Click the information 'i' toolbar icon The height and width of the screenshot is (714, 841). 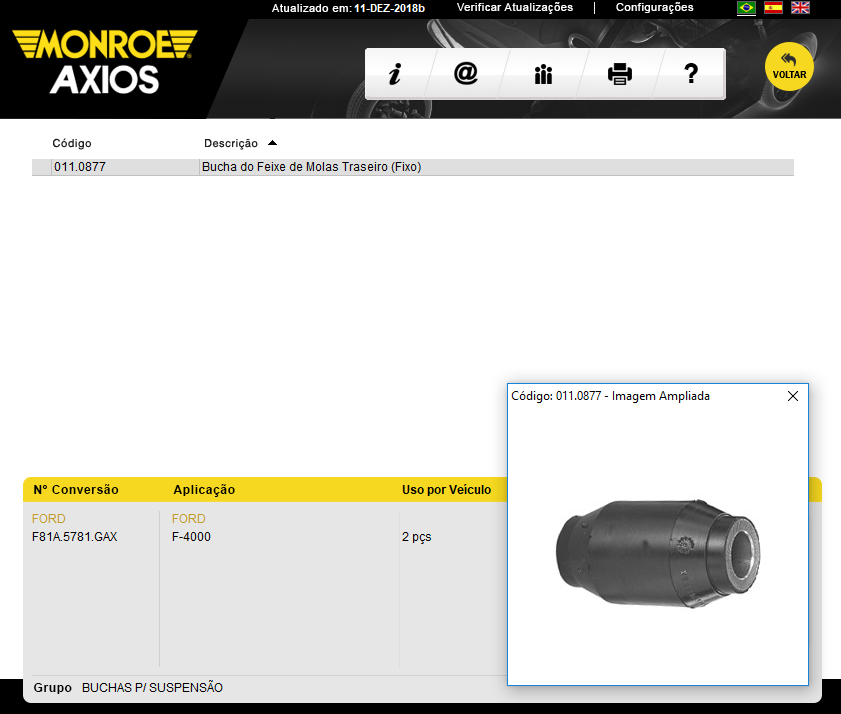(x=395, y=74)
